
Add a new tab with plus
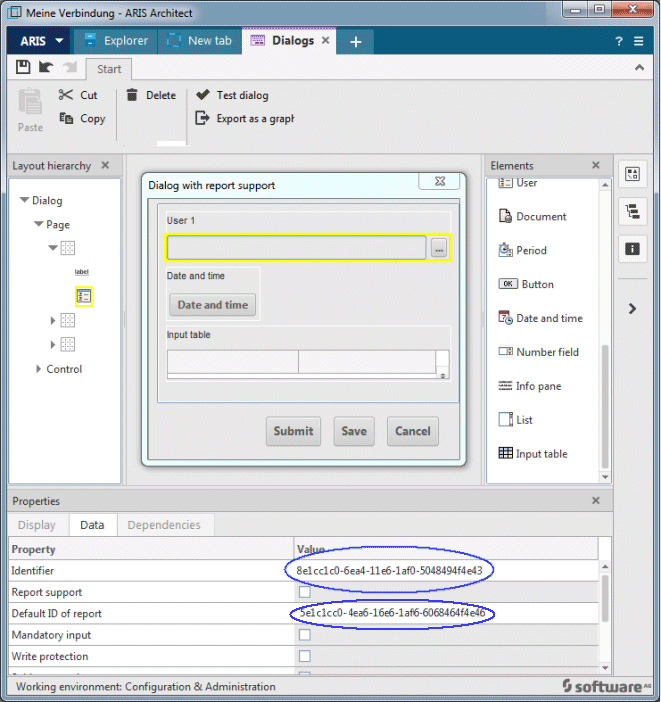tap(356, 42)
